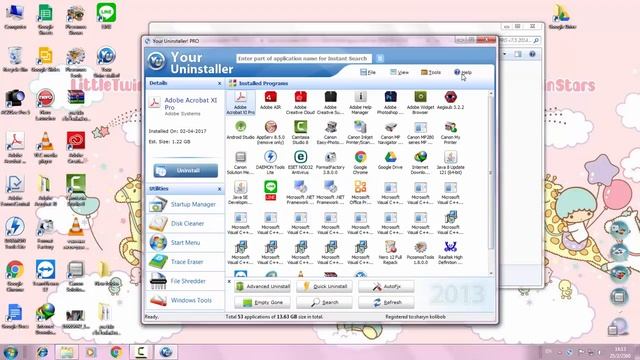Select AppServ 8.5.0 in the list
The height and width of the screenshot is (360, 640).
click(270, 133)
